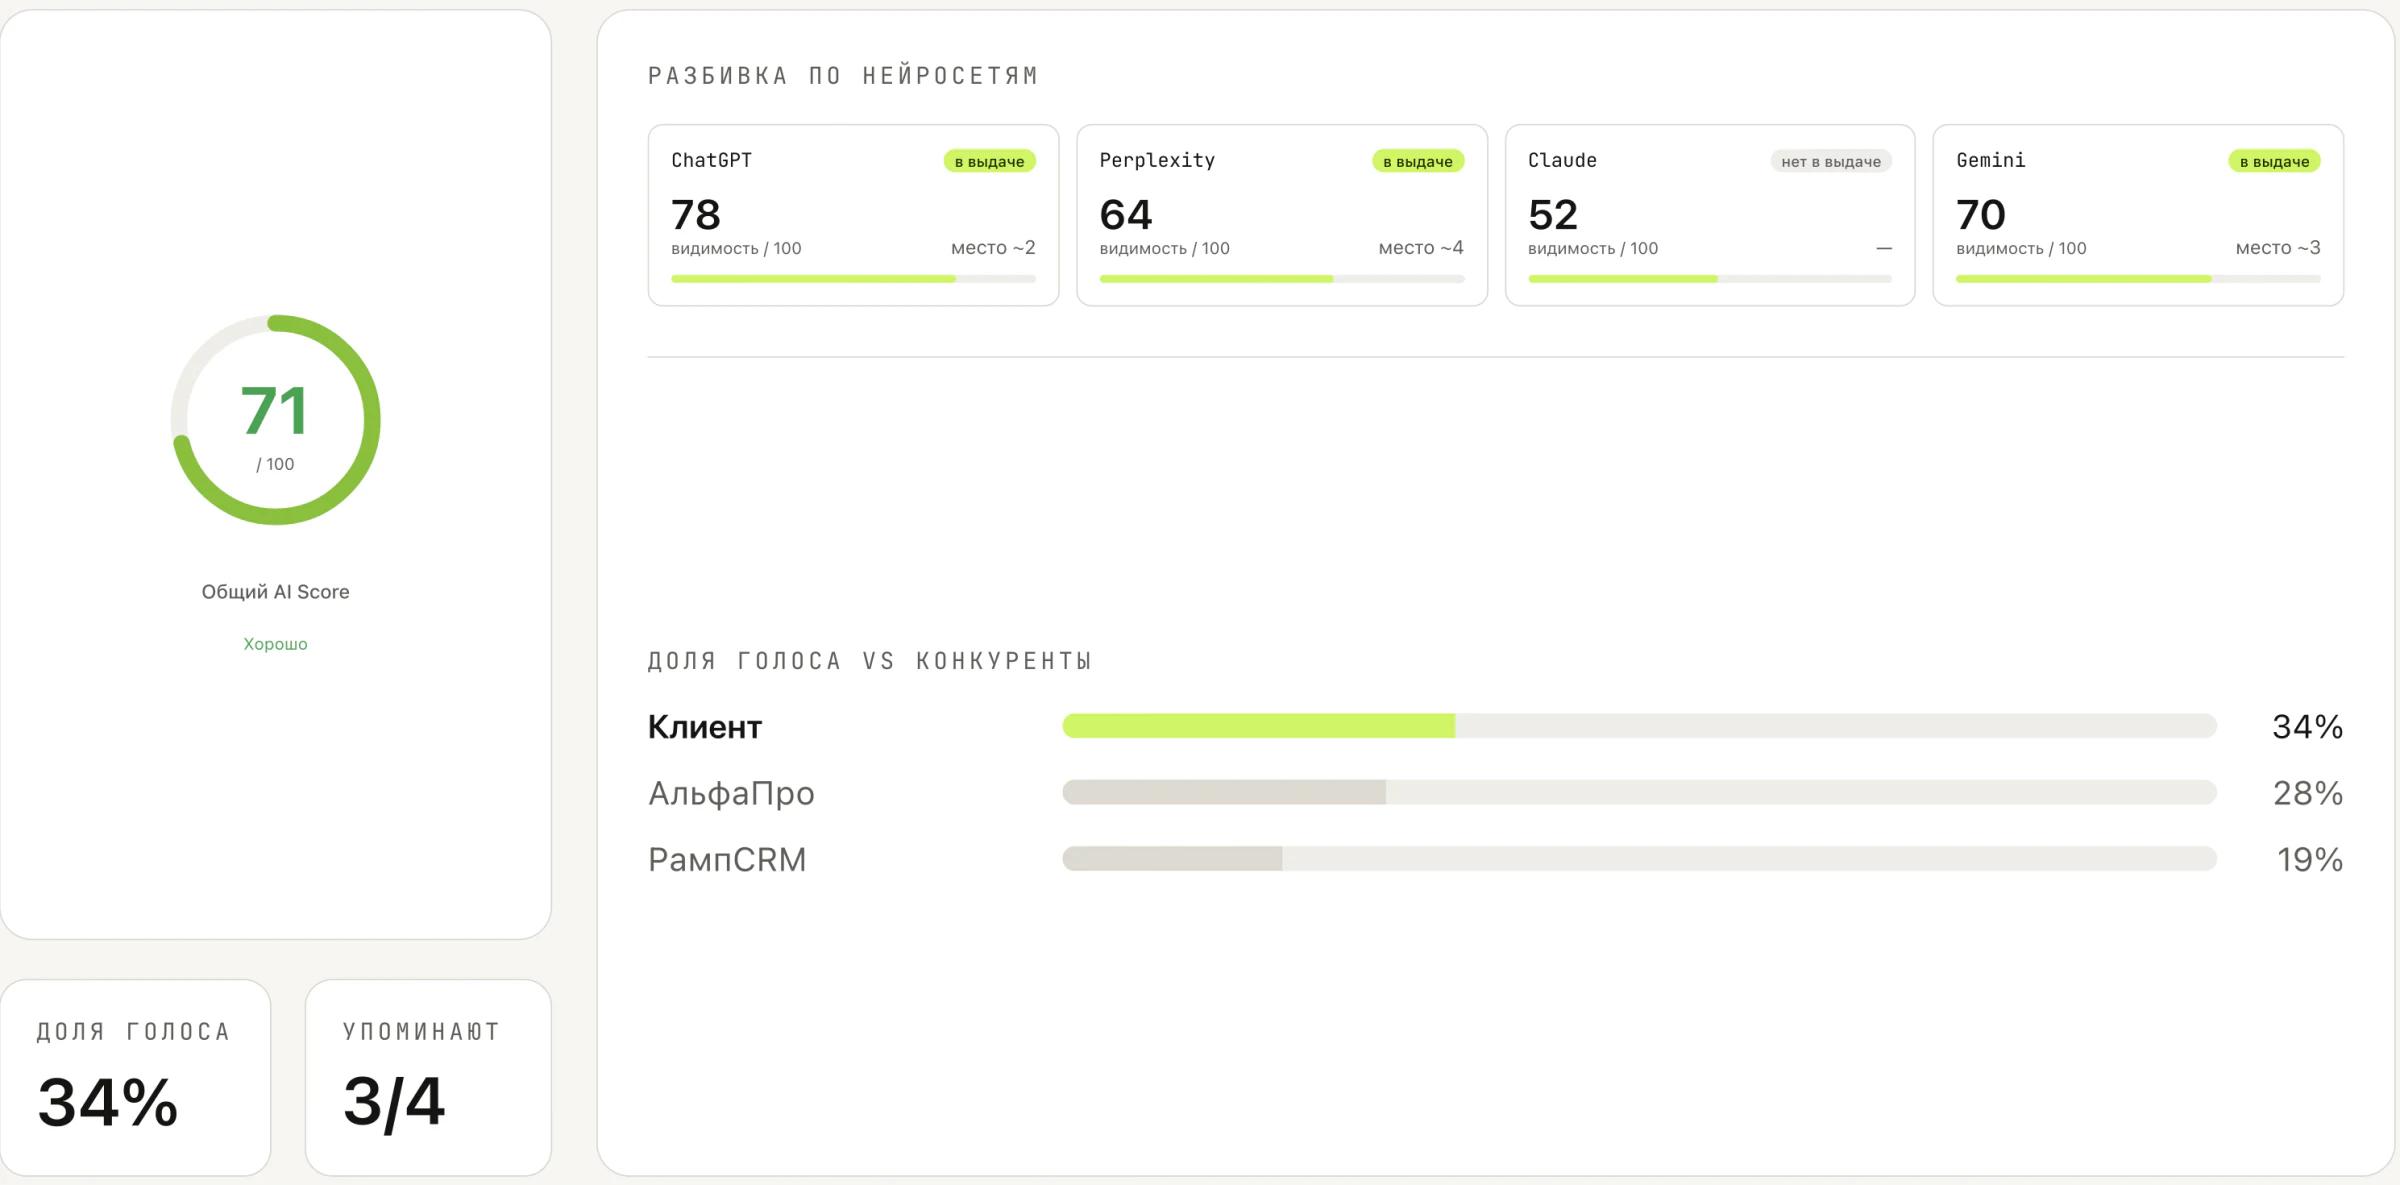Click Claude visibility value 52
Image resolution: width=2400 pixels, height=1185 pixels.
(x=1553, y=215)
